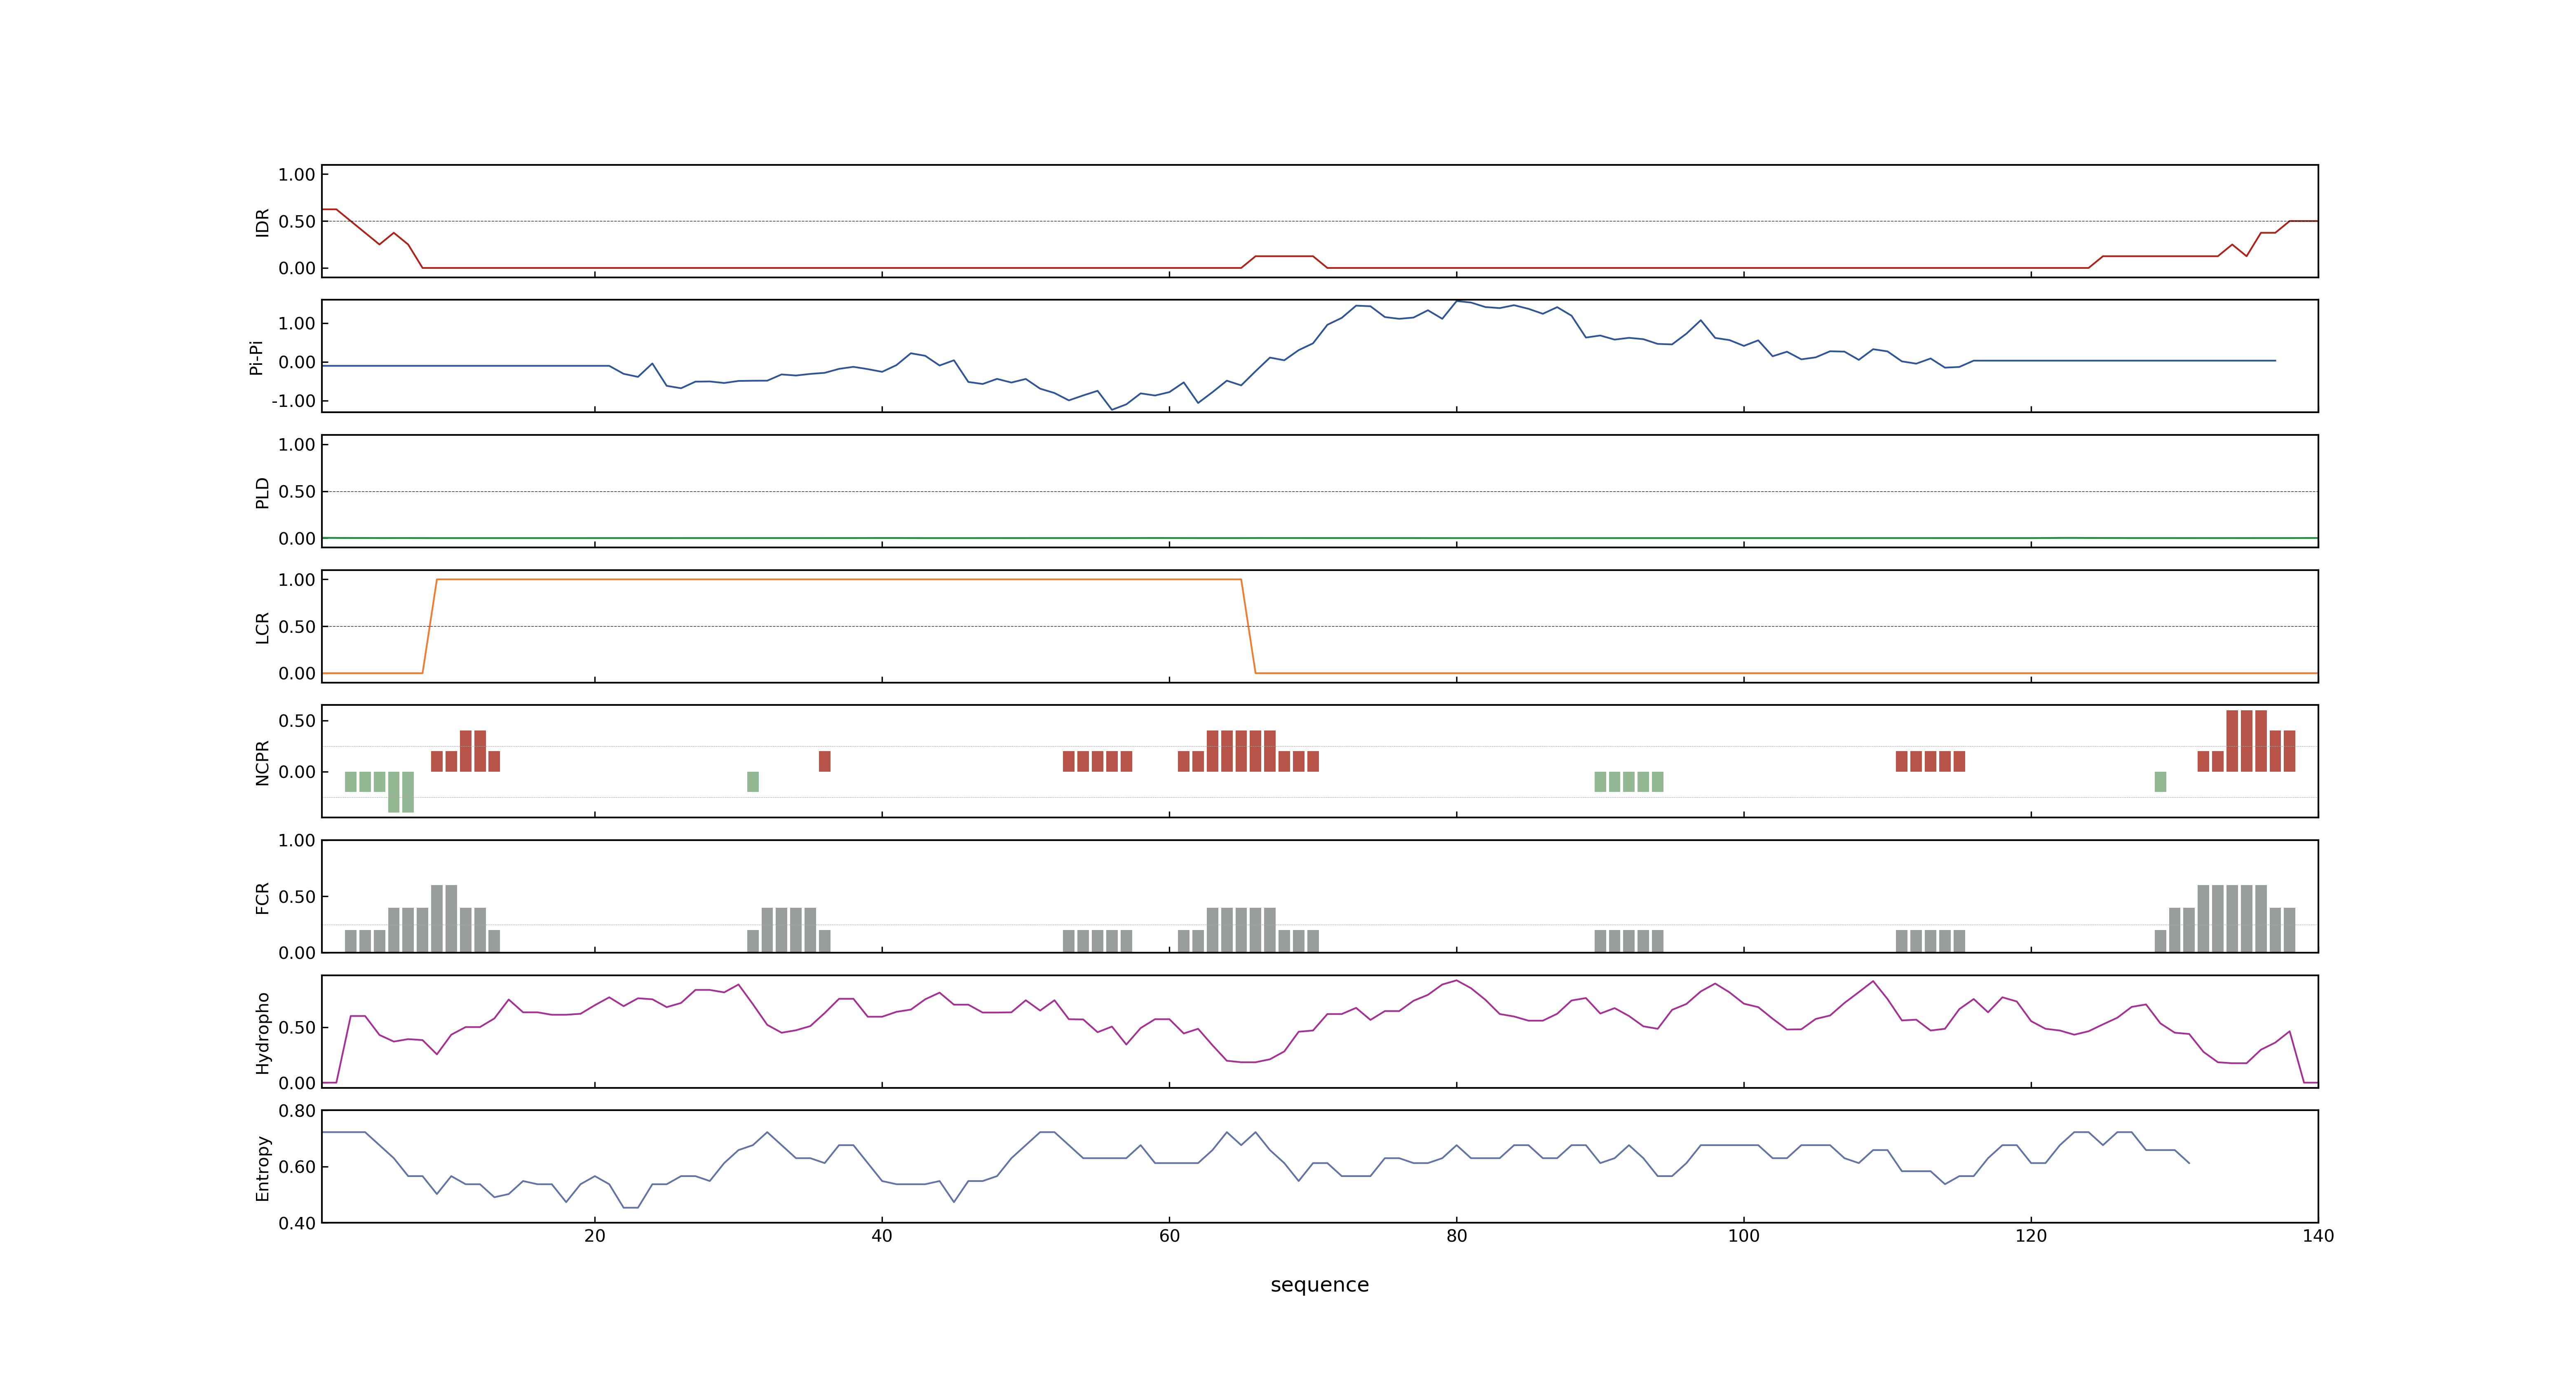Click the red NCPR bar group near 113
The width and height of the screenshot is (2576, 1374).
point(1930,761)
